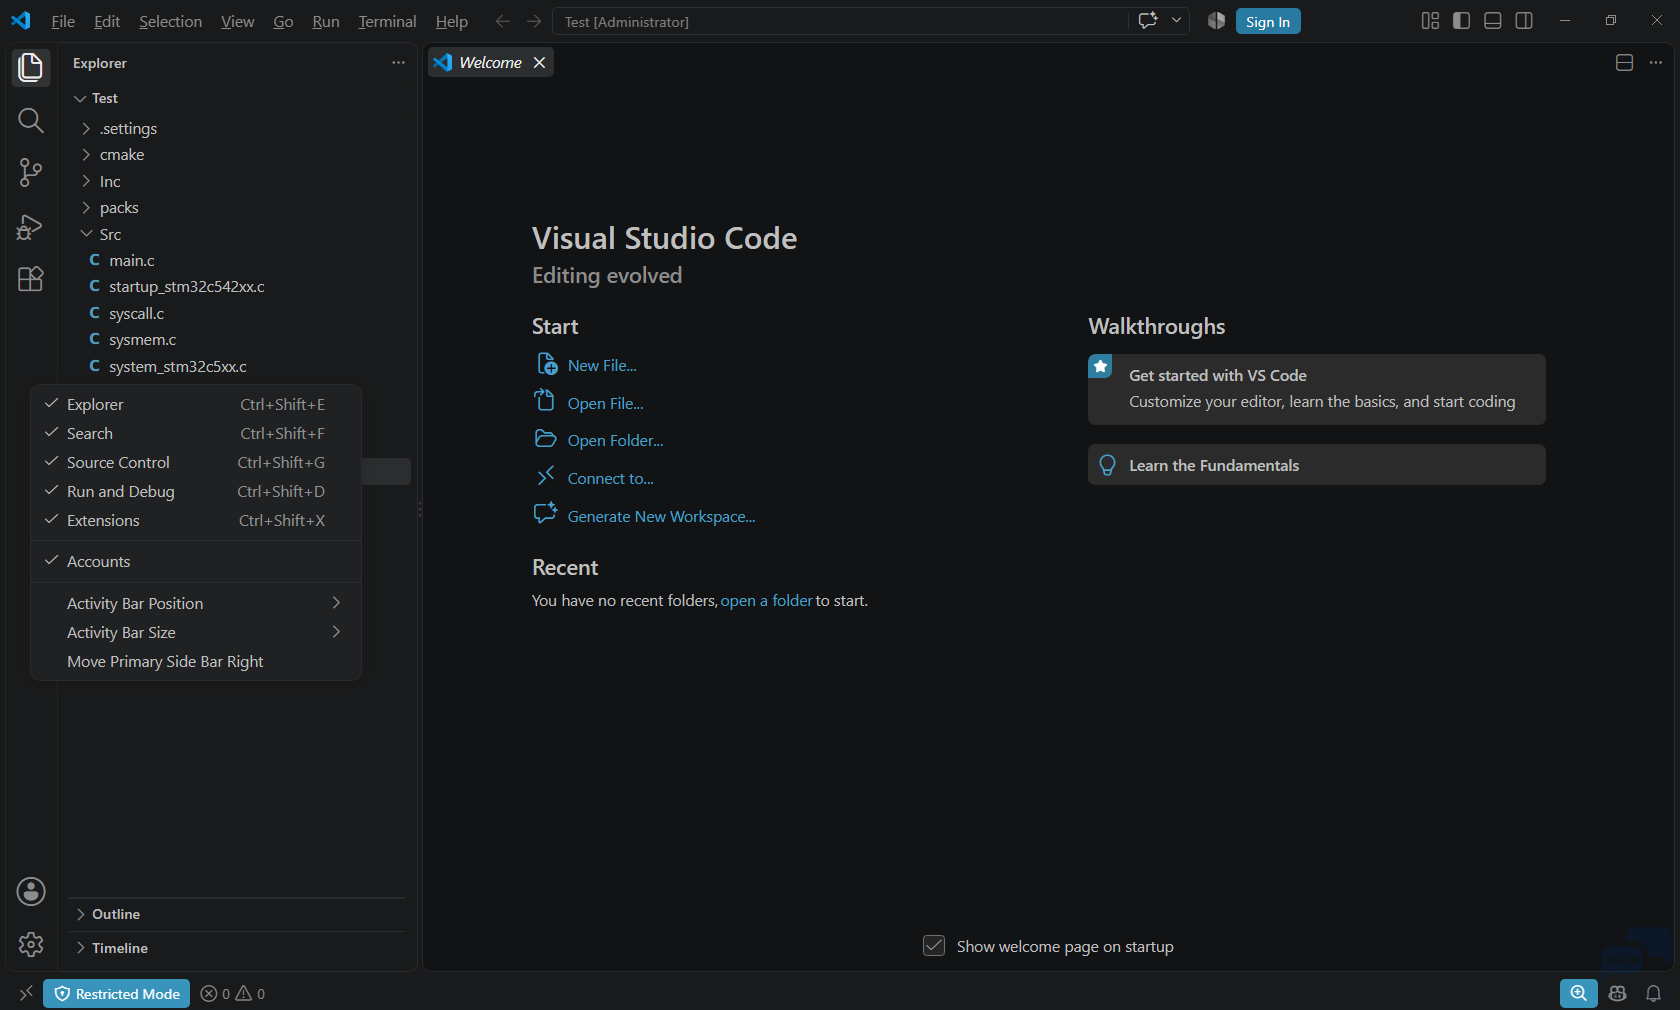Click the Copilot icon beside Sign In
This screenshot has width=1680, height=1010.
pyautogui.click(x=1216, y=21)
